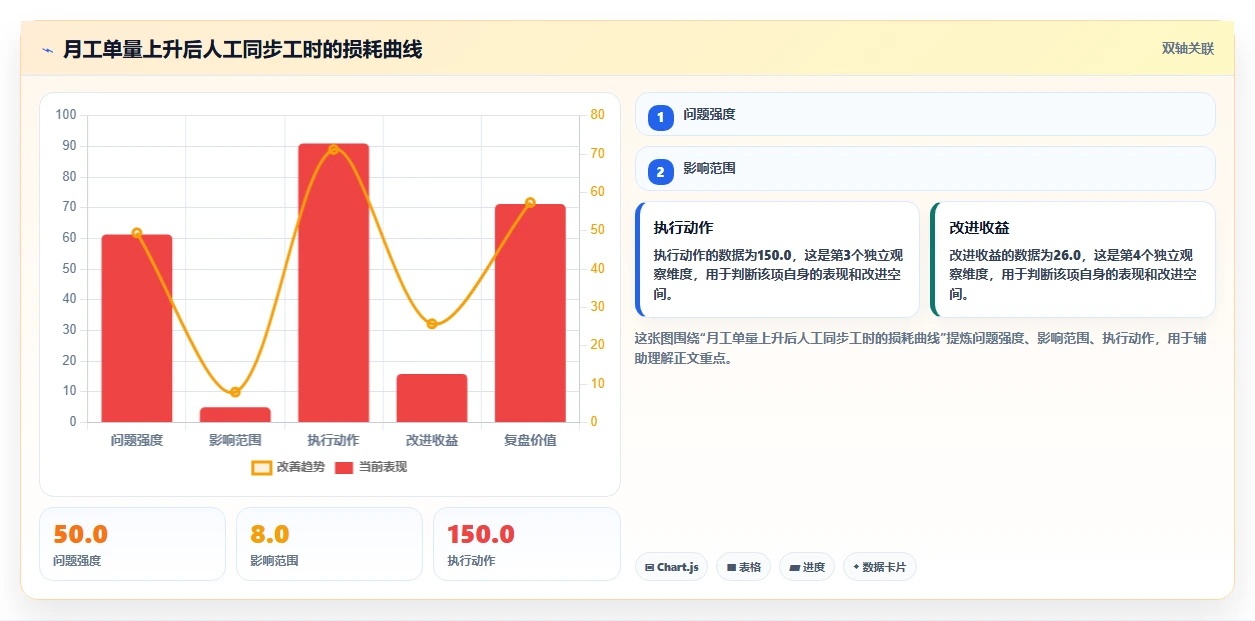This screenshot has width=1255, height=621.
Task: Click the 双轴关联 label in header
Action: (x=1188, y=49)
